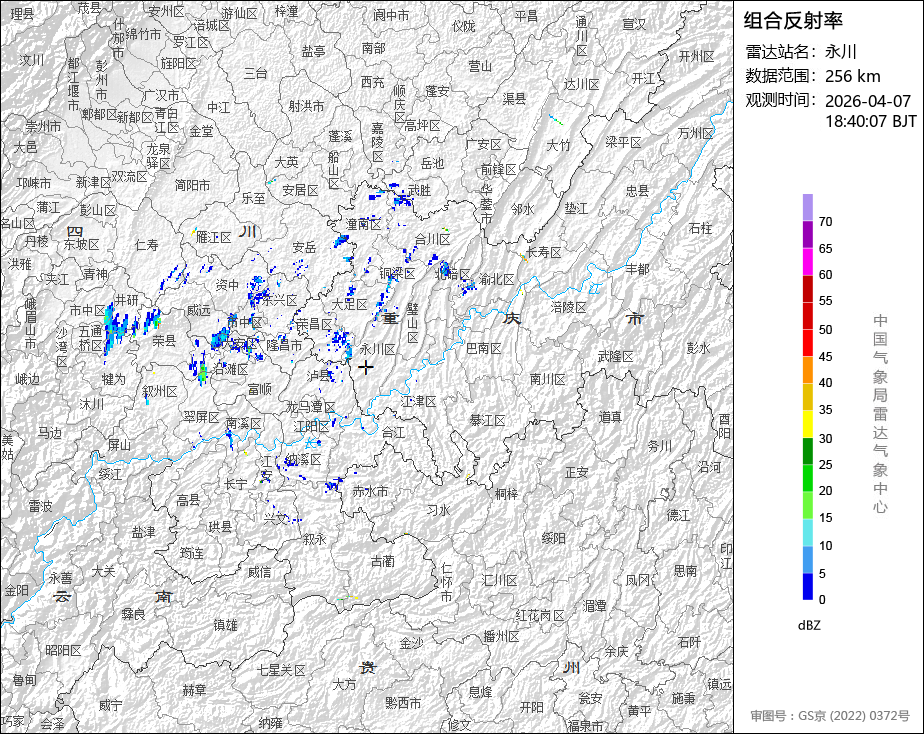Select the 威远 map label

tap(199, 310)
